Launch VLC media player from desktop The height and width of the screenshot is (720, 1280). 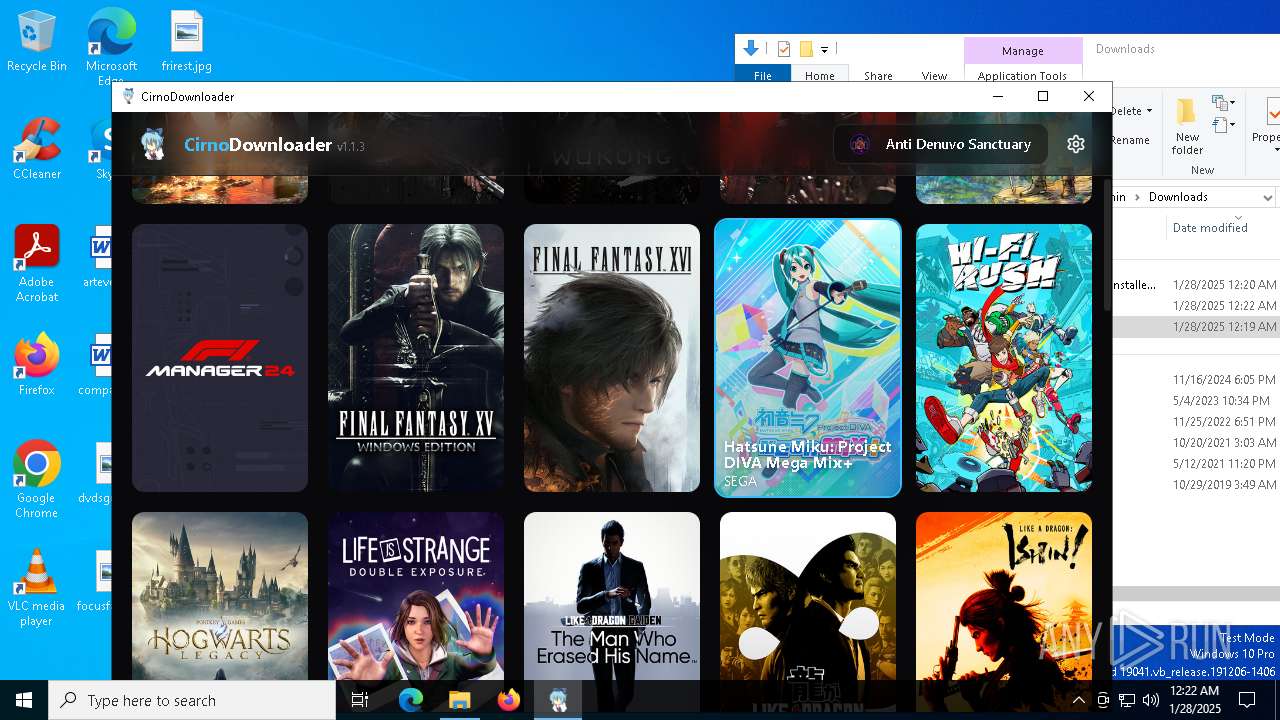(37, 588)
